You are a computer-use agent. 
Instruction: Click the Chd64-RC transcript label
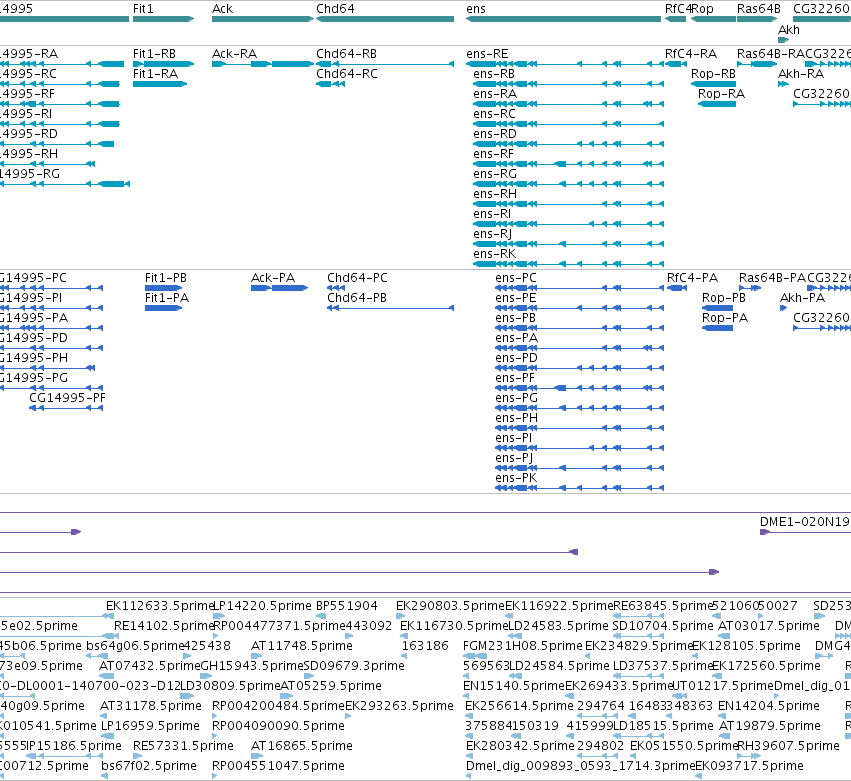[x=347, y=74]
